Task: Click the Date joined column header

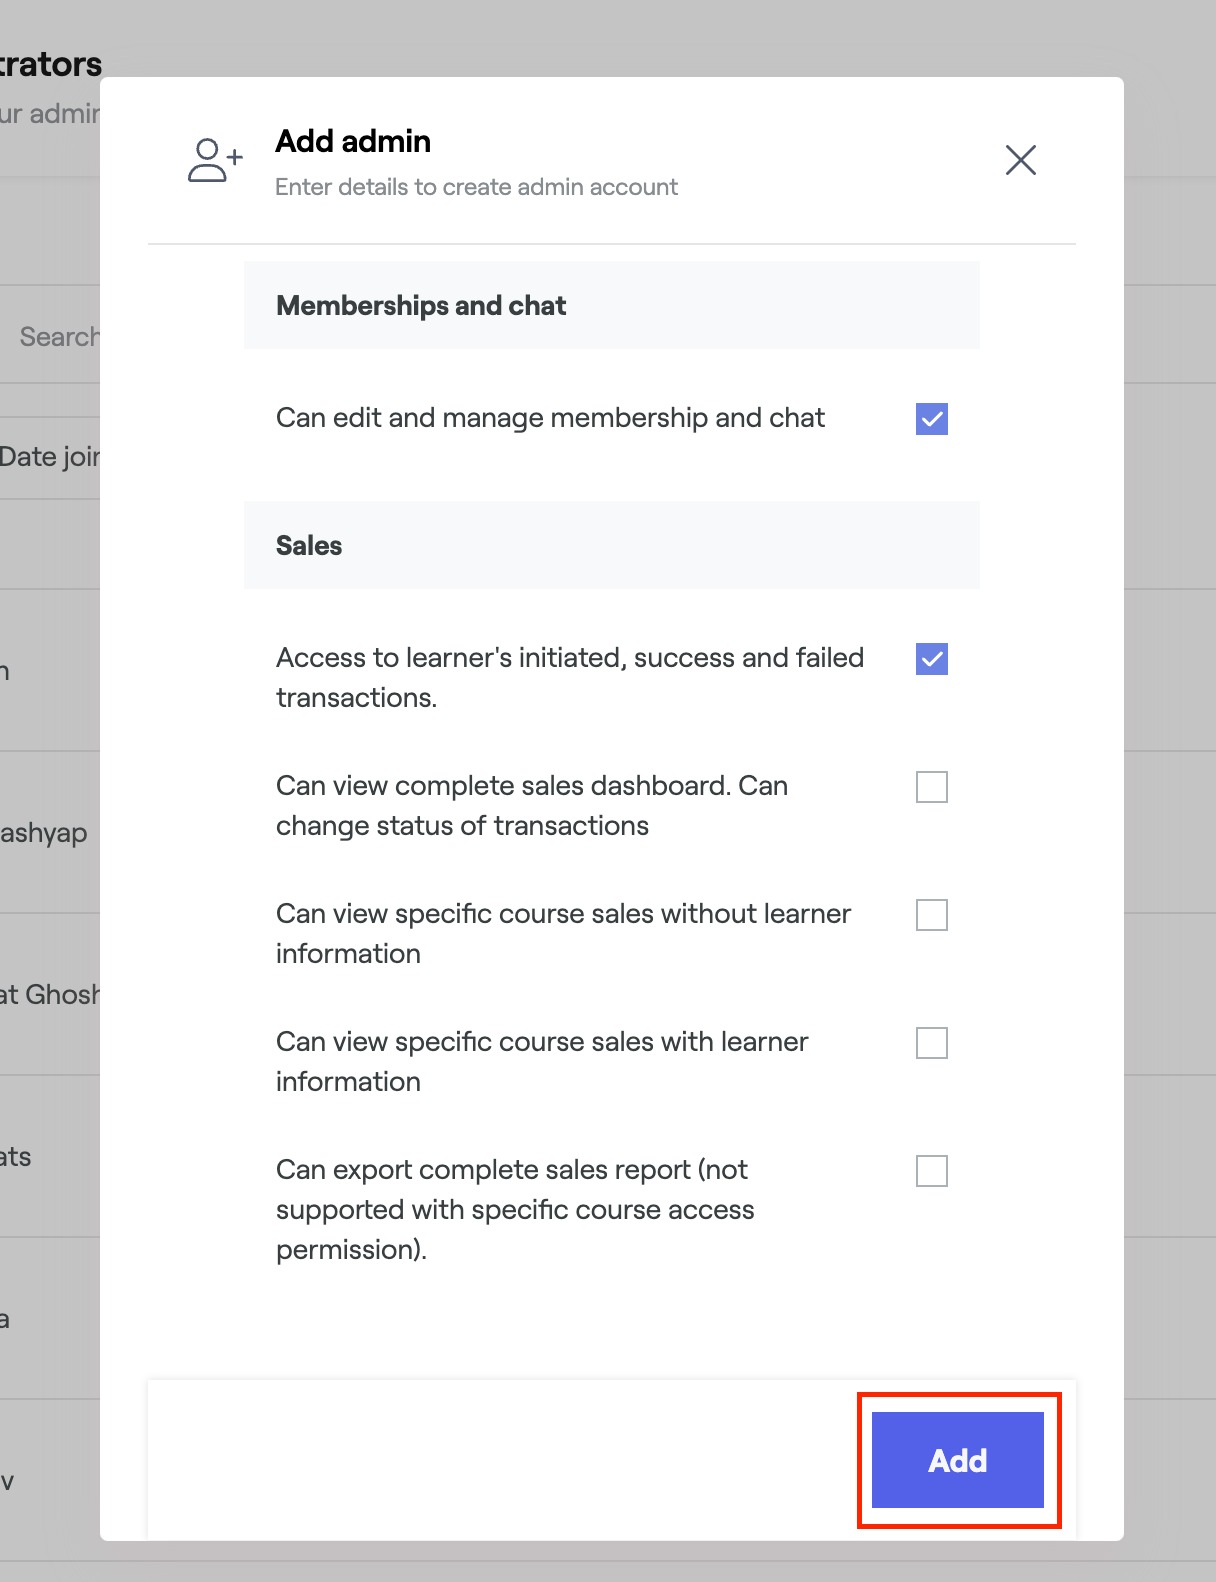Action: (50, 457)
